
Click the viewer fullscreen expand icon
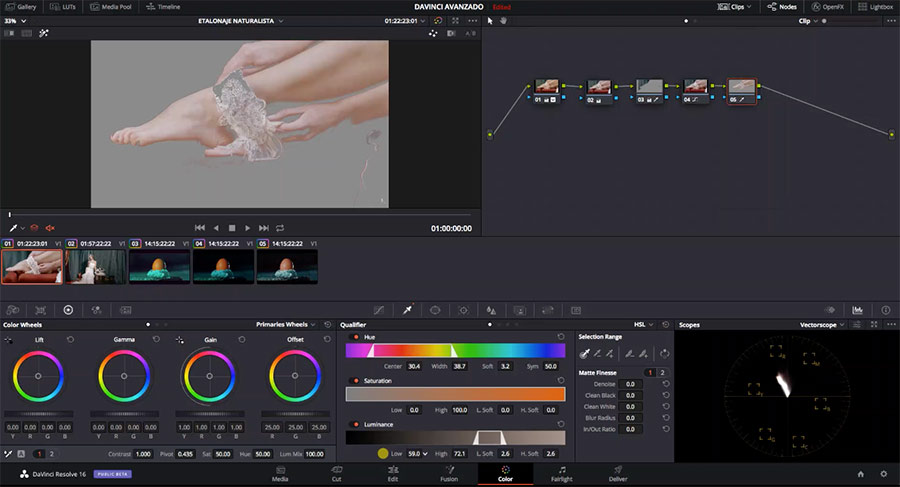tap(455, 21)
